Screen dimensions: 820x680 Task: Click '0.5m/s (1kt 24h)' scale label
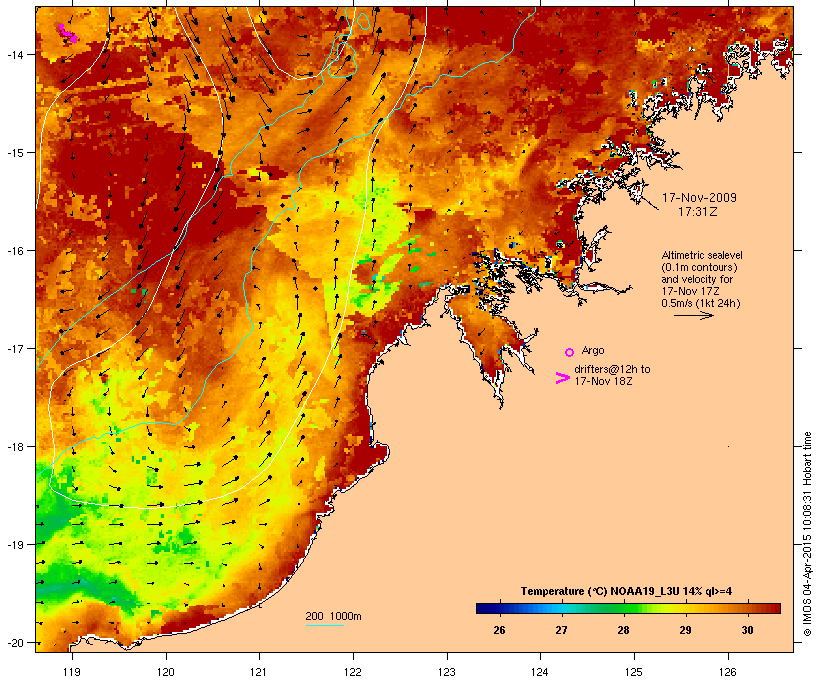(x=701, y=303)
